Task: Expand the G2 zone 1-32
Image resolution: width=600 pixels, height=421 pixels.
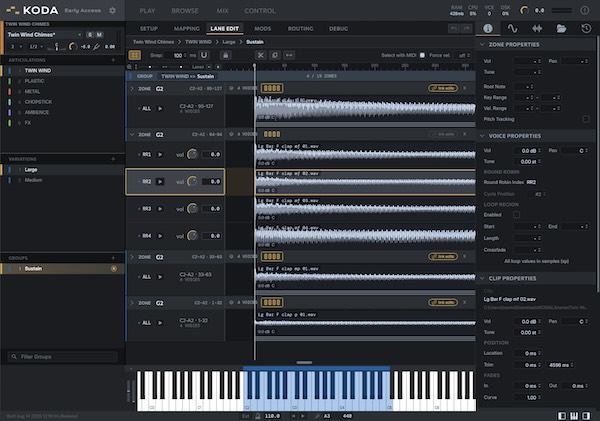Action: [x=132, y=303]
